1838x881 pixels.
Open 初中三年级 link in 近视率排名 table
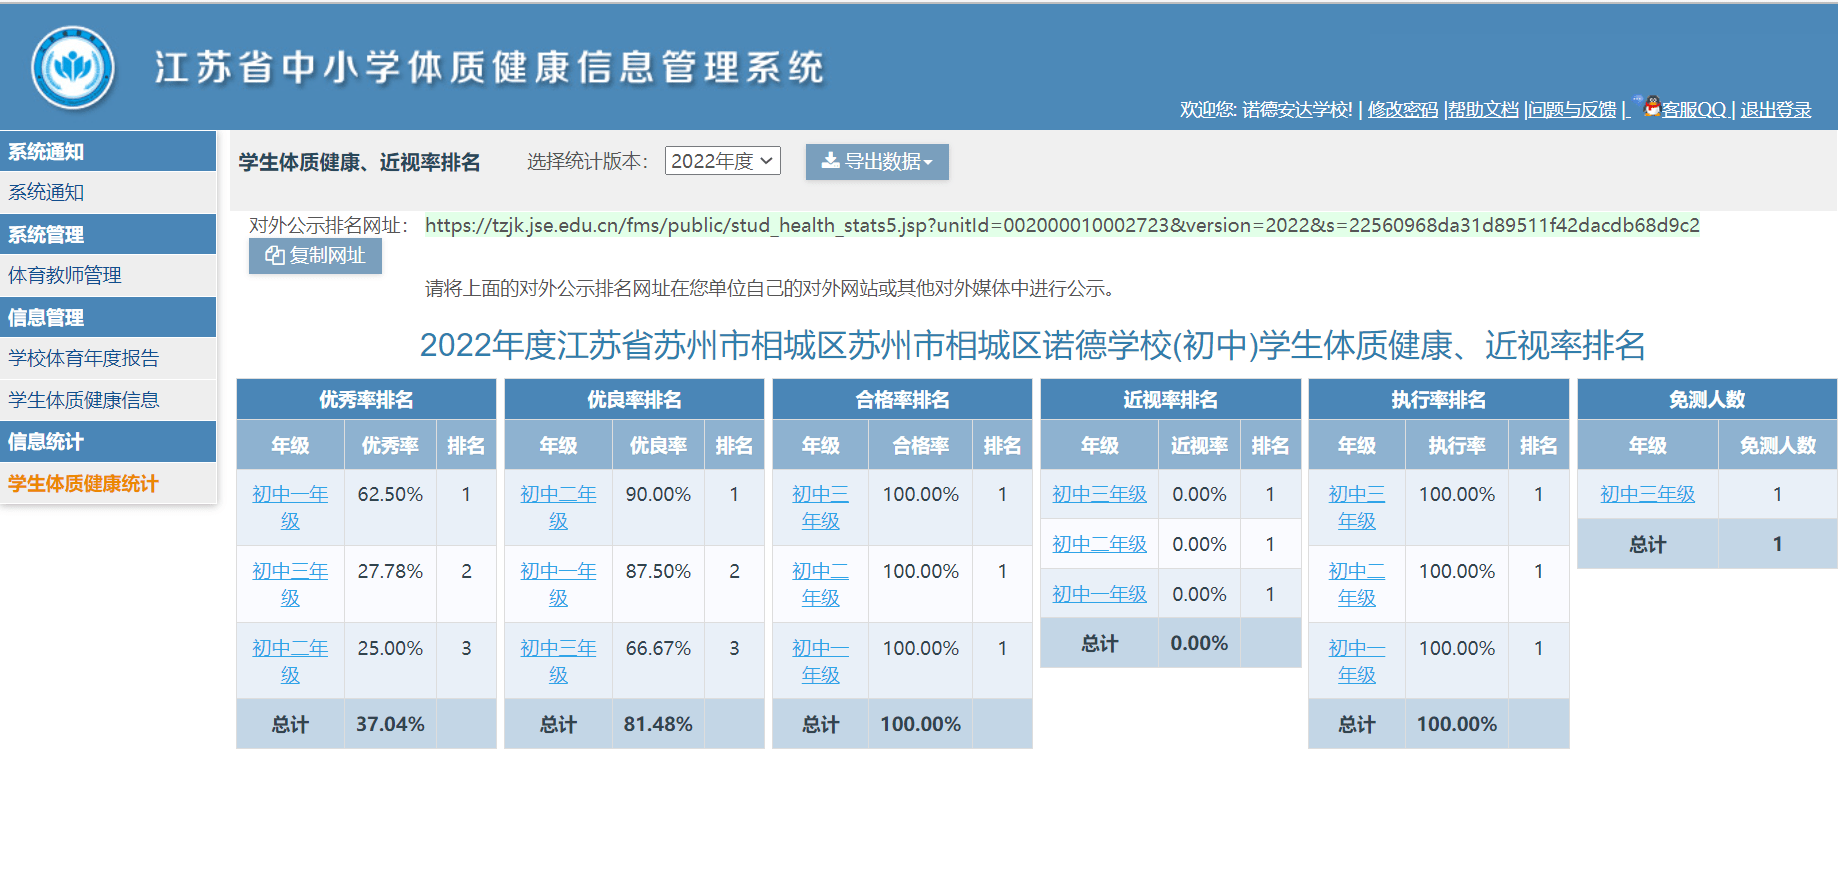(1099, 494)
